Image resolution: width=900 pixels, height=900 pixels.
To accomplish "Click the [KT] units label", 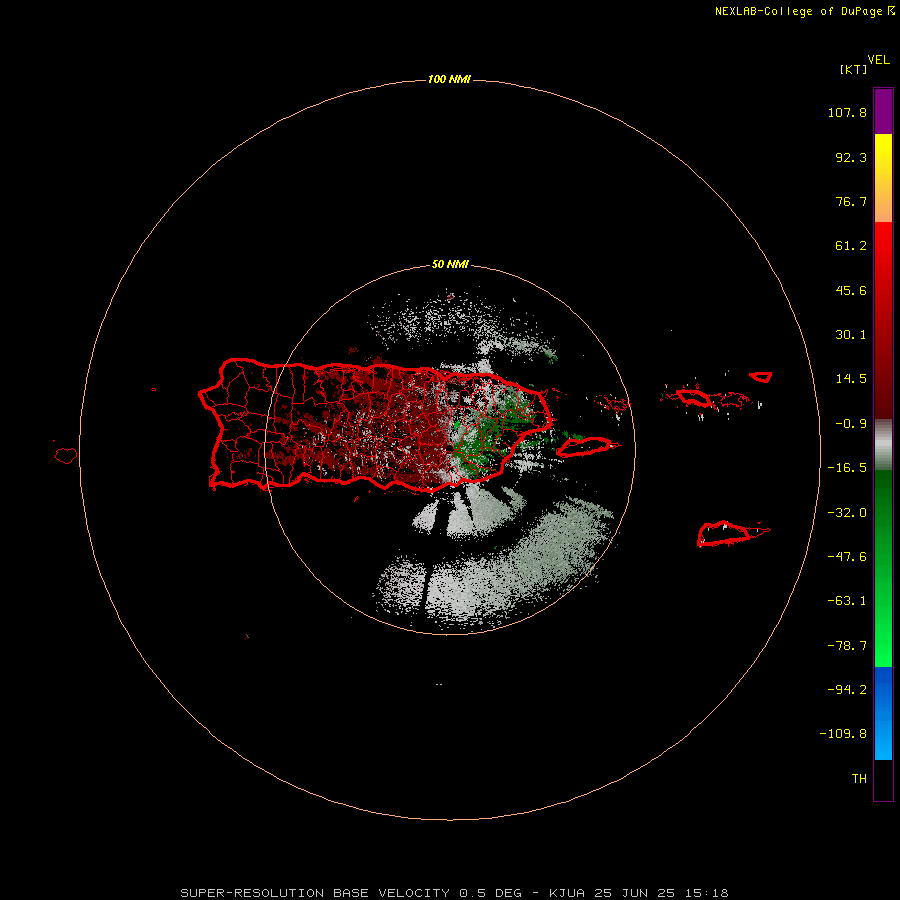I will (x=854, y=69).
